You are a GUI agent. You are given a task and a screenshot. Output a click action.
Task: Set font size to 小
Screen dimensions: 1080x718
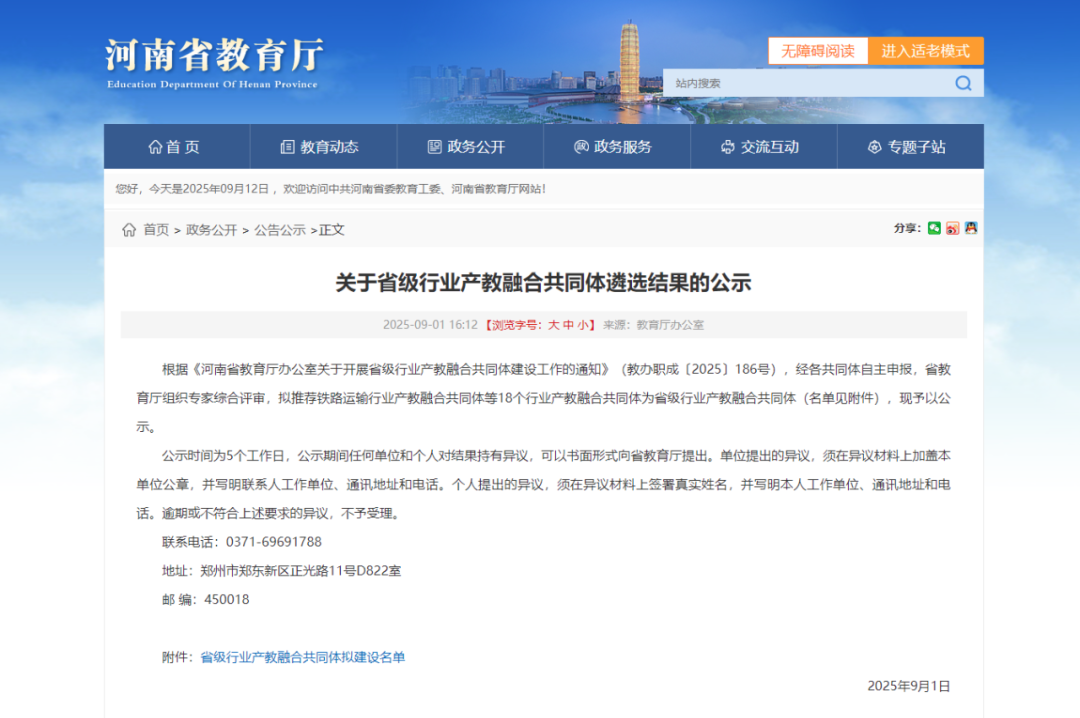pyautogui.click(x=583, y=325)
